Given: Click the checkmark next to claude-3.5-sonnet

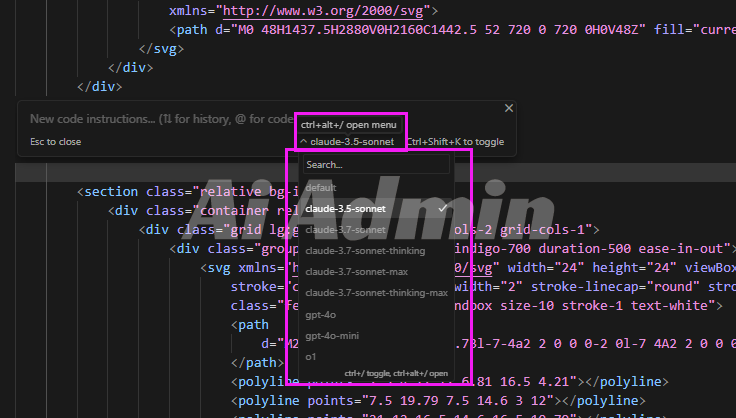Looking at the screenshot, I should pyautogui.click(x=442, y=208).
